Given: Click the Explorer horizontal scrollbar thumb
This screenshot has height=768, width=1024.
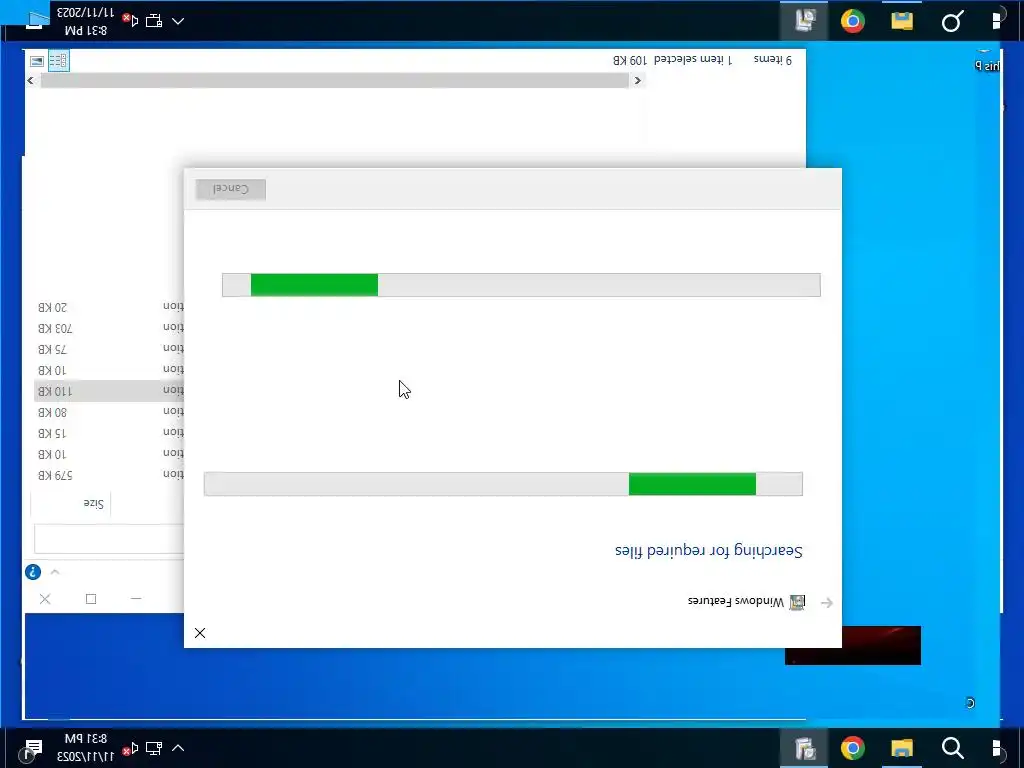Looking at the screenshot, I should click(335, 80).
